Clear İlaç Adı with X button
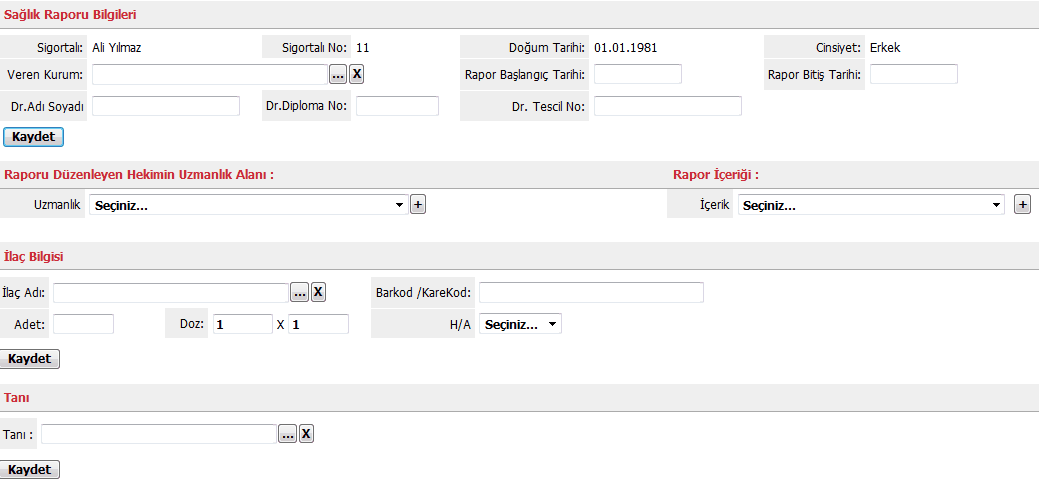 318,292
